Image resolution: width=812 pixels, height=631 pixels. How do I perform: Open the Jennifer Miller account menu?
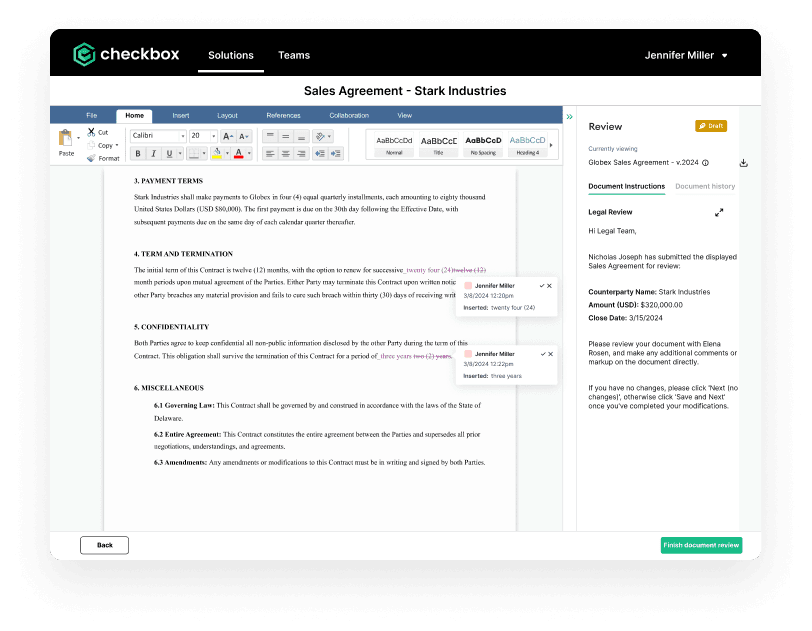686,55
